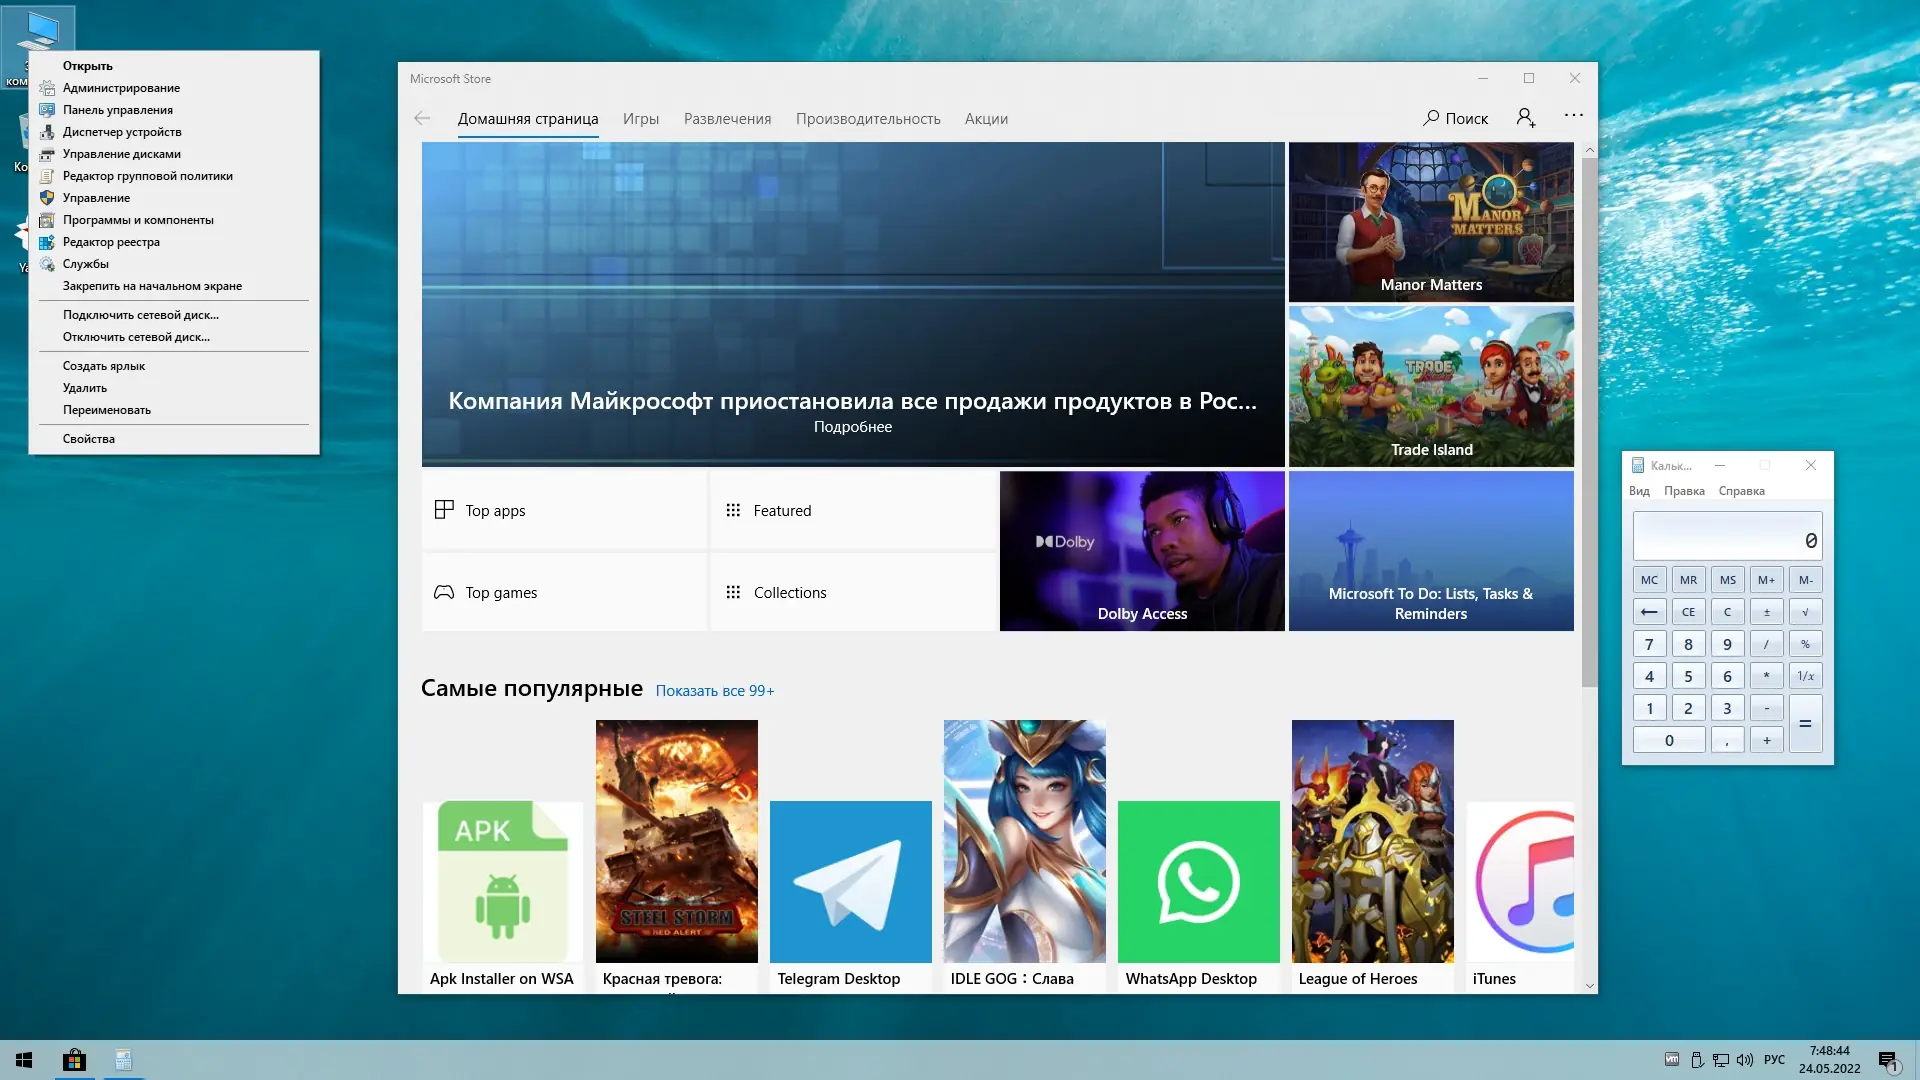Image resolution: width=1920 pixels, height=1080 pixels.
Task: Click Windows Start button
Action: [x=24, y=1060]
